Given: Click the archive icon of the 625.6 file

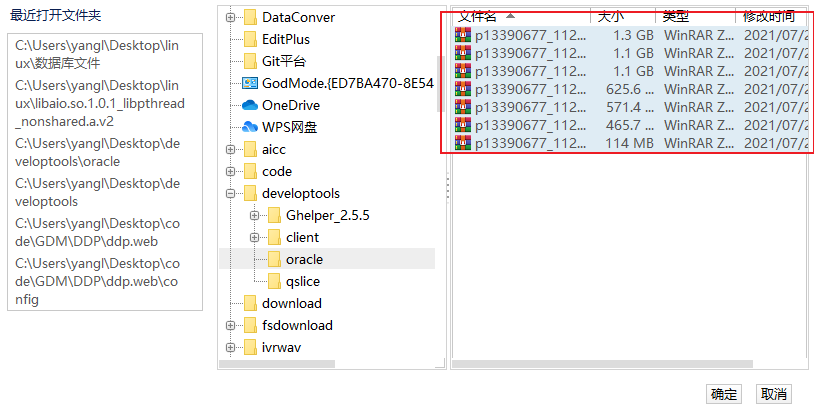Looking at the screenshot, I should pos(462,89).
